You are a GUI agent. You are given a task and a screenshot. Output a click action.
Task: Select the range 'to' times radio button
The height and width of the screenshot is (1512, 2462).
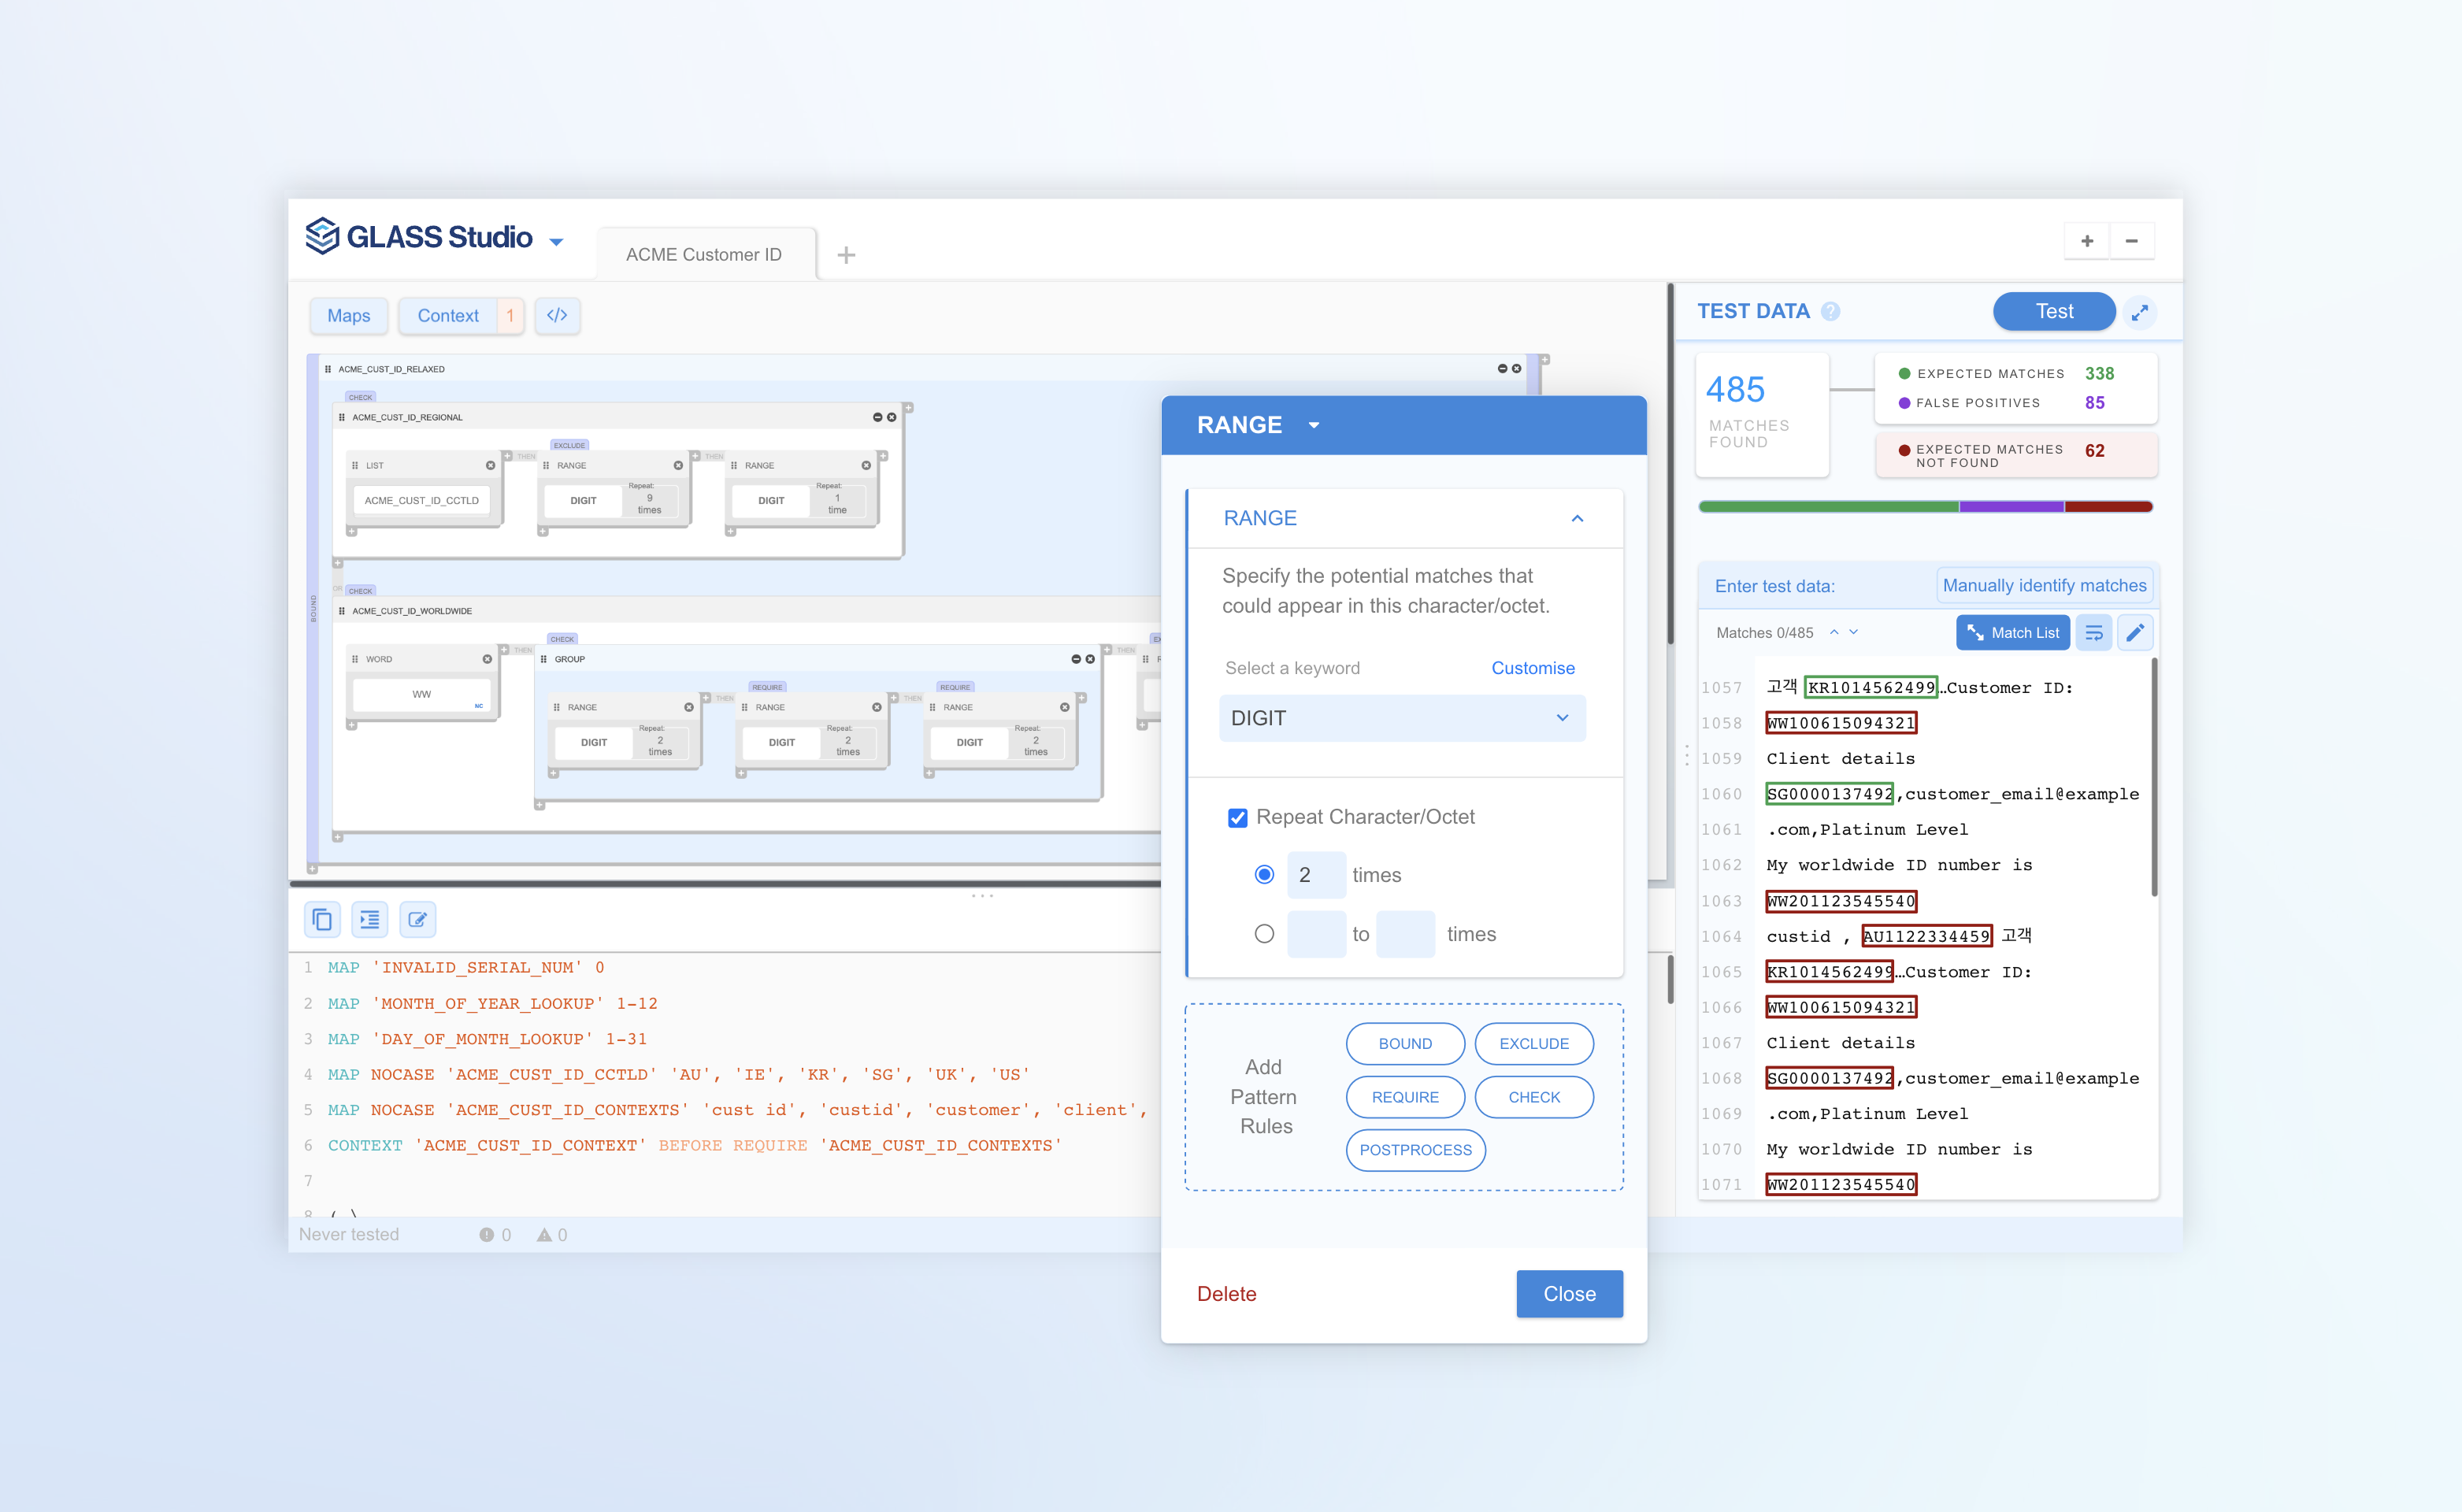coord(1264,934)
